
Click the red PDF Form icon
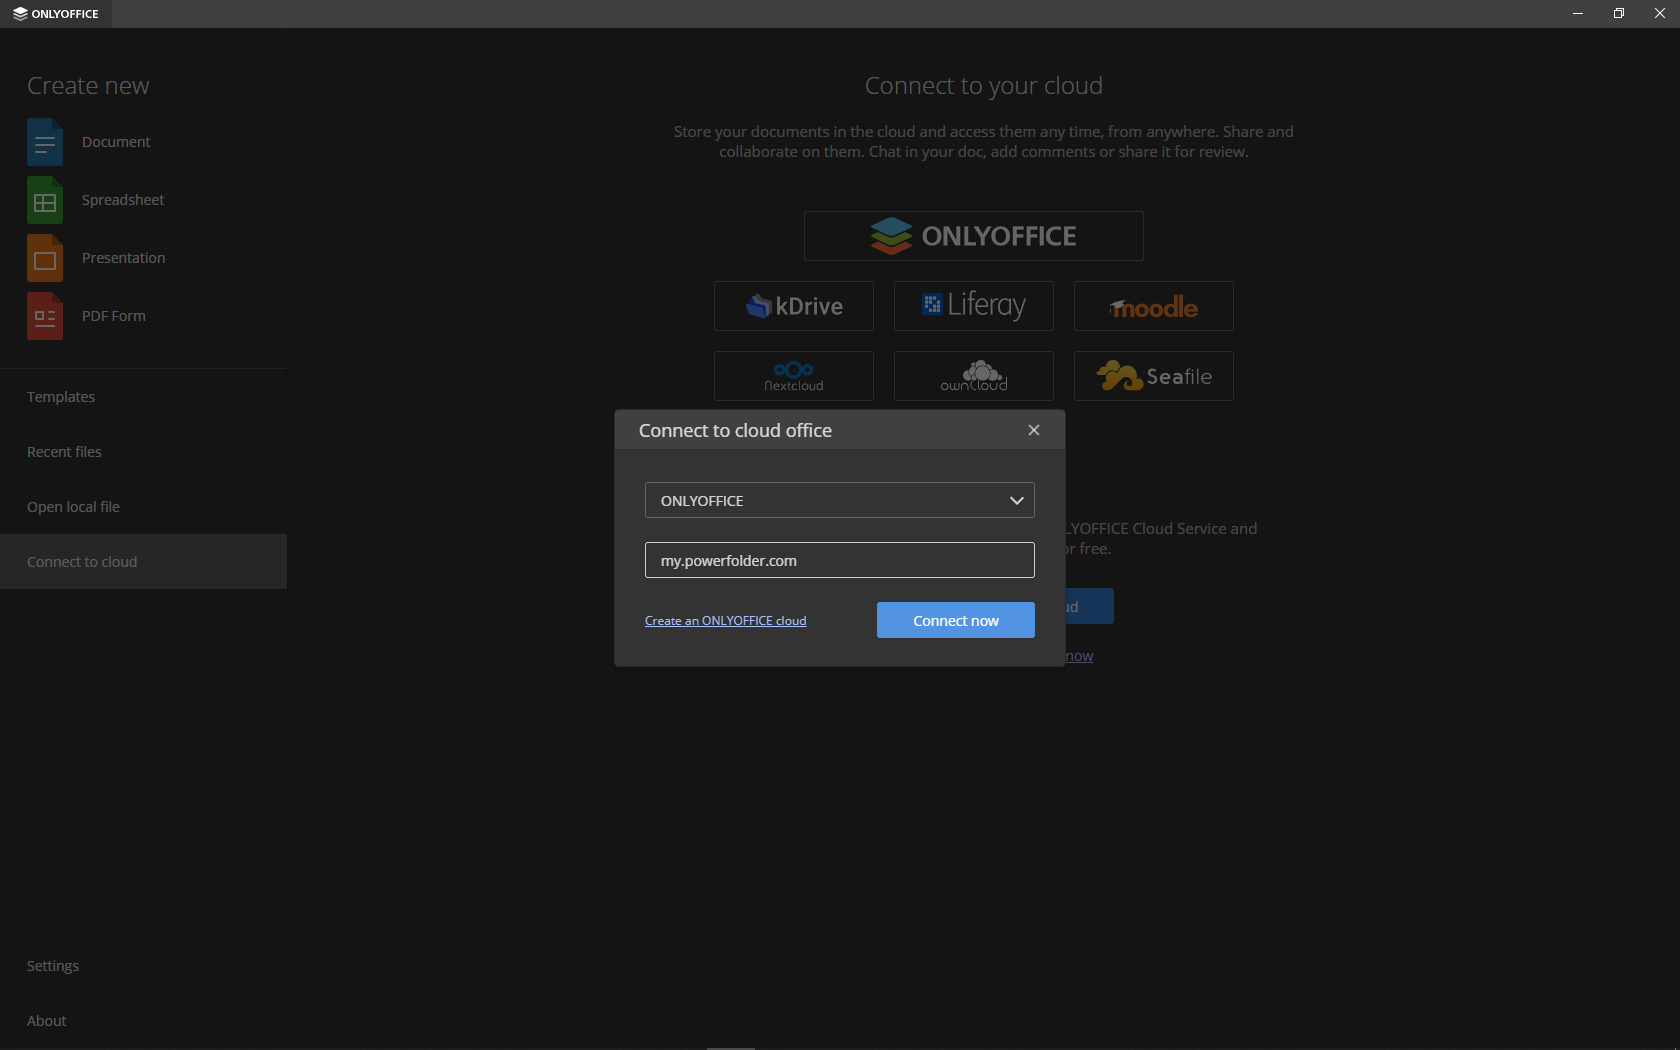(45, 316)
